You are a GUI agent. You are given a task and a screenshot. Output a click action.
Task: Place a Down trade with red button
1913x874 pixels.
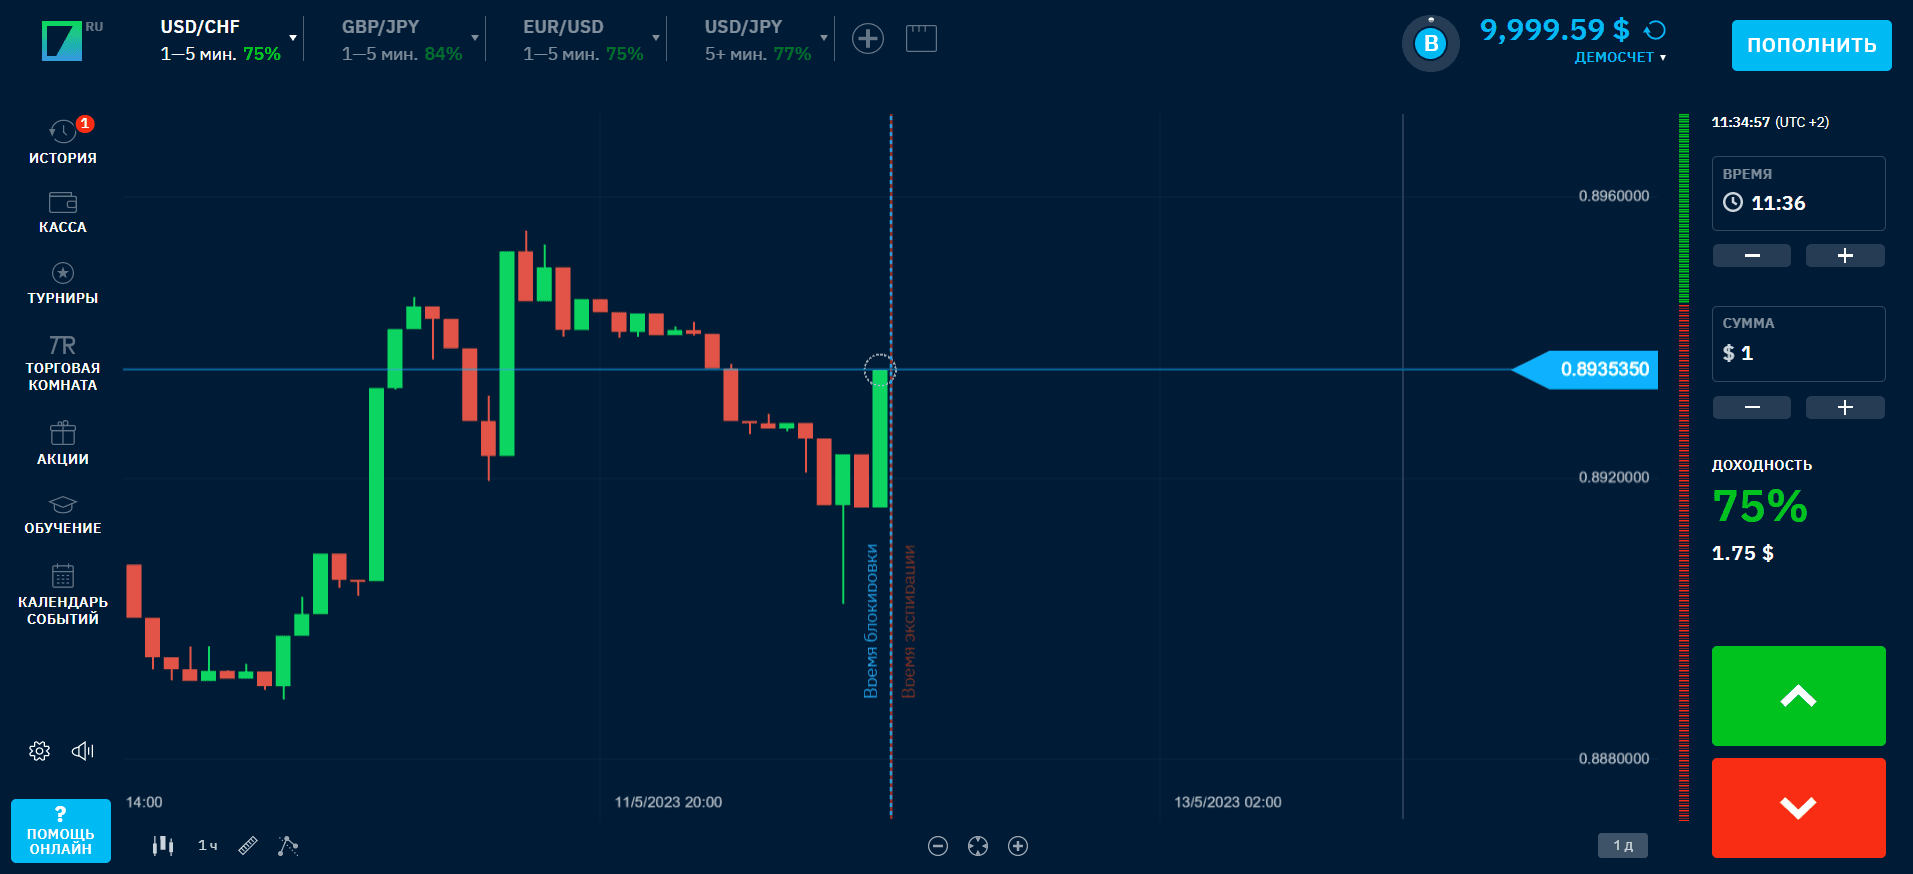(x=1798, y=808)
